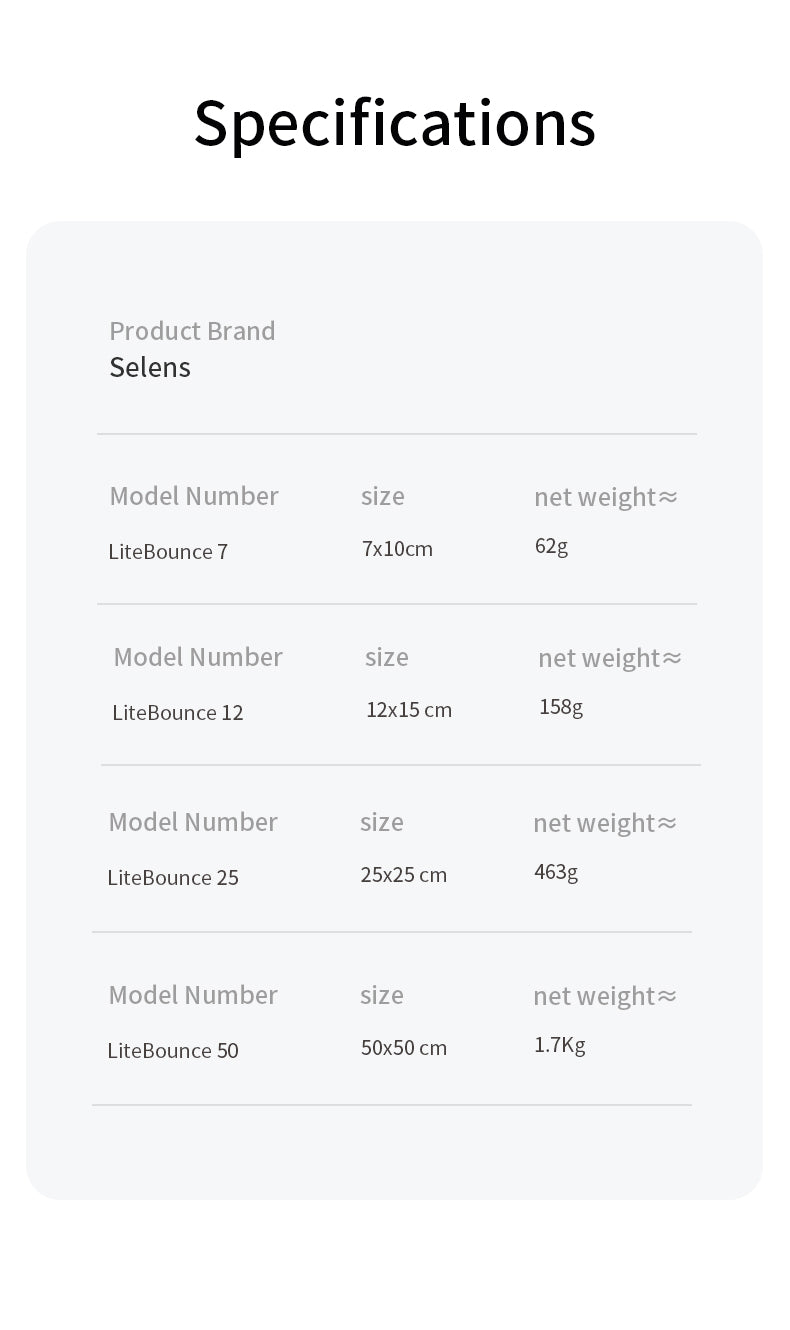Click the 463g weight value
The image size is (790, 1330).
[556, 872]
